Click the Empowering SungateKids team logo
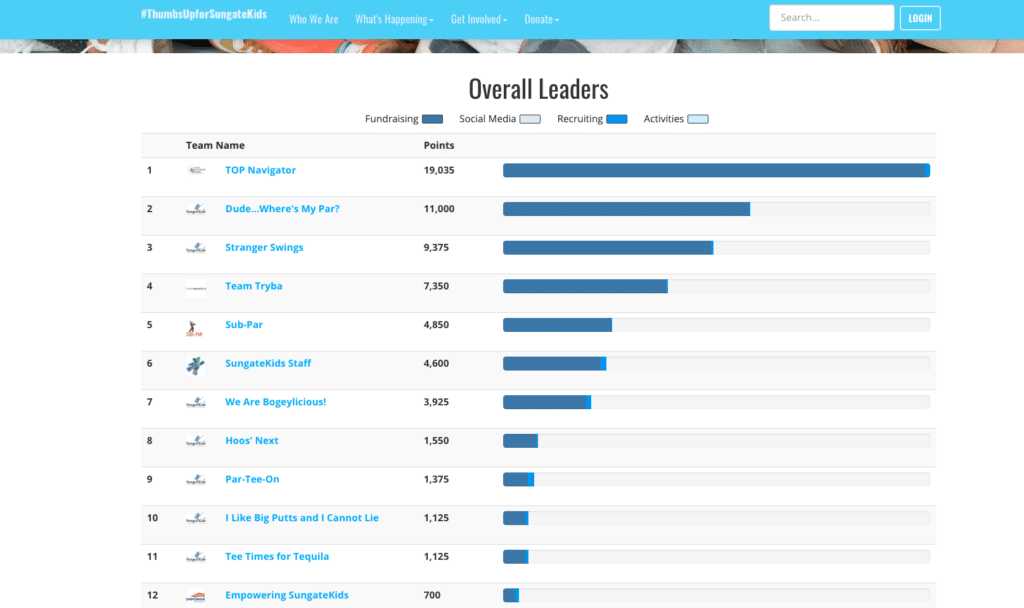The width and height of the screenshot is (1024, 608). tap(196, 596)
